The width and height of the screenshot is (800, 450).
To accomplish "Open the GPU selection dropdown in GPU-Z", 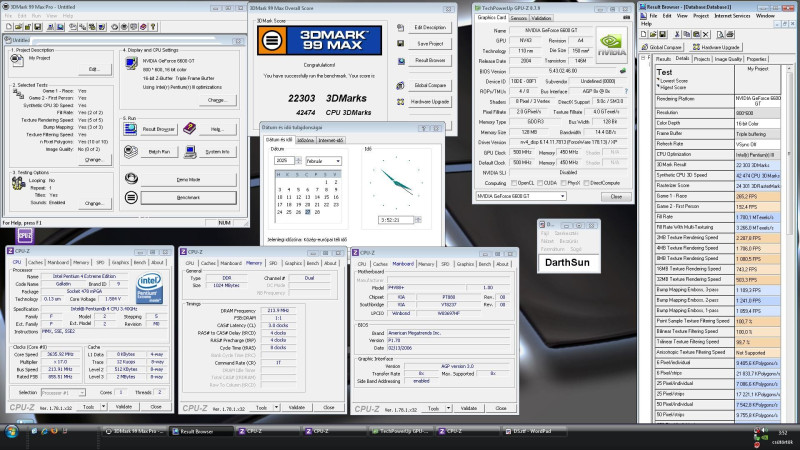I will (x=520, y=196).
